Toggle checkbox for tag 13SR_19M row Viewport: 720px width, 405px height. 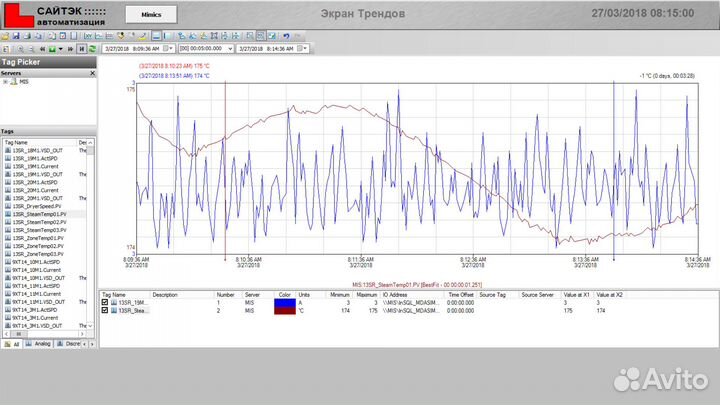point(106,303)
